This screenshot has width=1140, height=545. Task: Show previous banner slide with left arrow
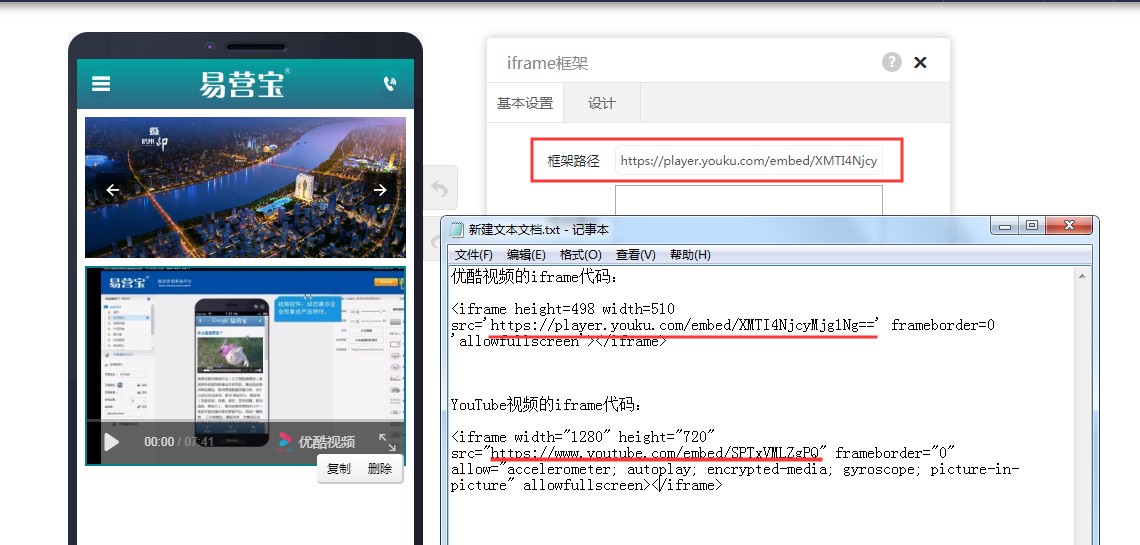pyautogui.click(x=113, y=190)
